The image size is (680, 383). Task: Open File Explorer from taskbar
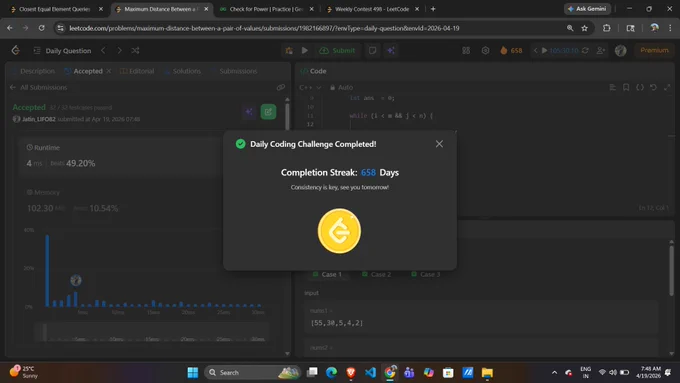tap(487, 373)
